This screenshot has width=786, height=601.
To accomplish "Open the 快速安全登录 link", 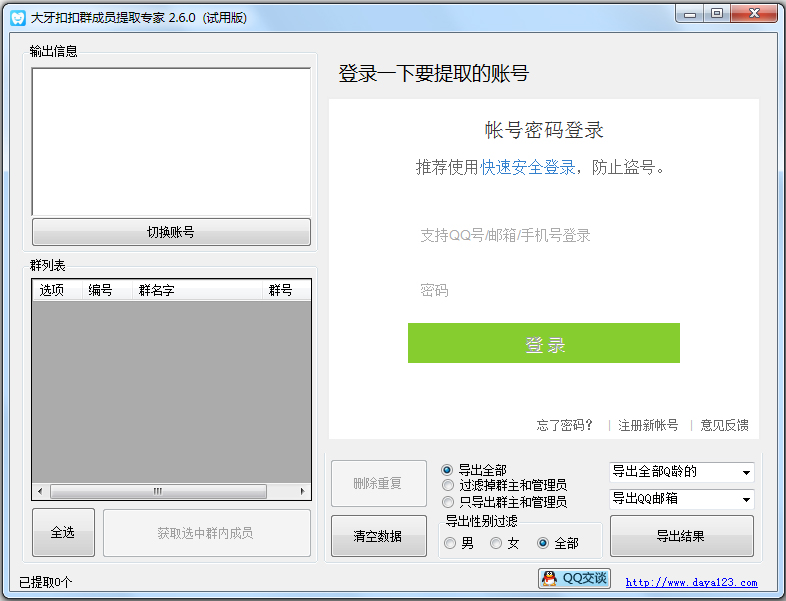I will 528,167.
